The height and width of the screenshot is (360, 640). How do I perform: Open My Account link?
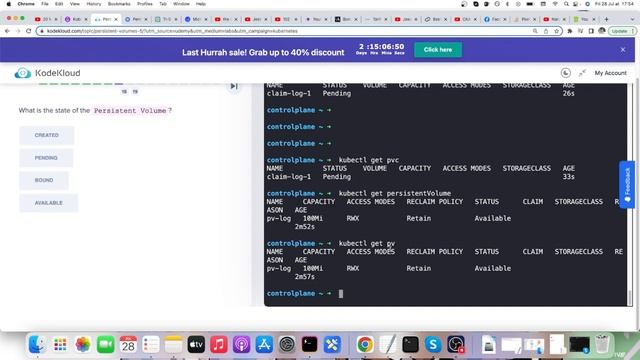click(x=610, y=73)
